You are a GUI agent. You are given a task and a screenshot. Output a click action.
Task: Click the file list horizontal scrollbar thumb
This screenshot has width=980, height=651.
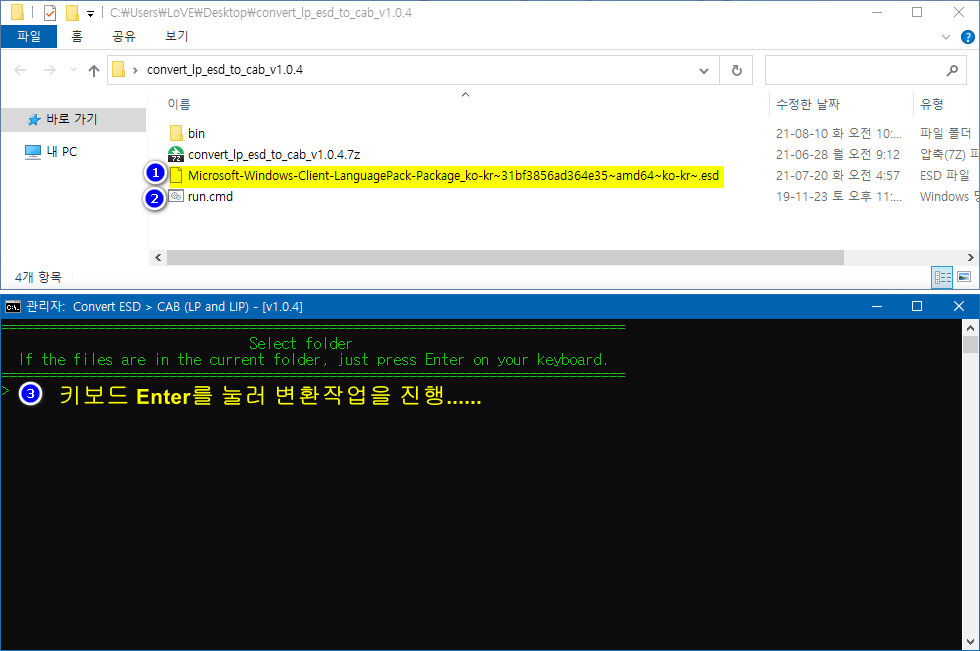(505, 257)
